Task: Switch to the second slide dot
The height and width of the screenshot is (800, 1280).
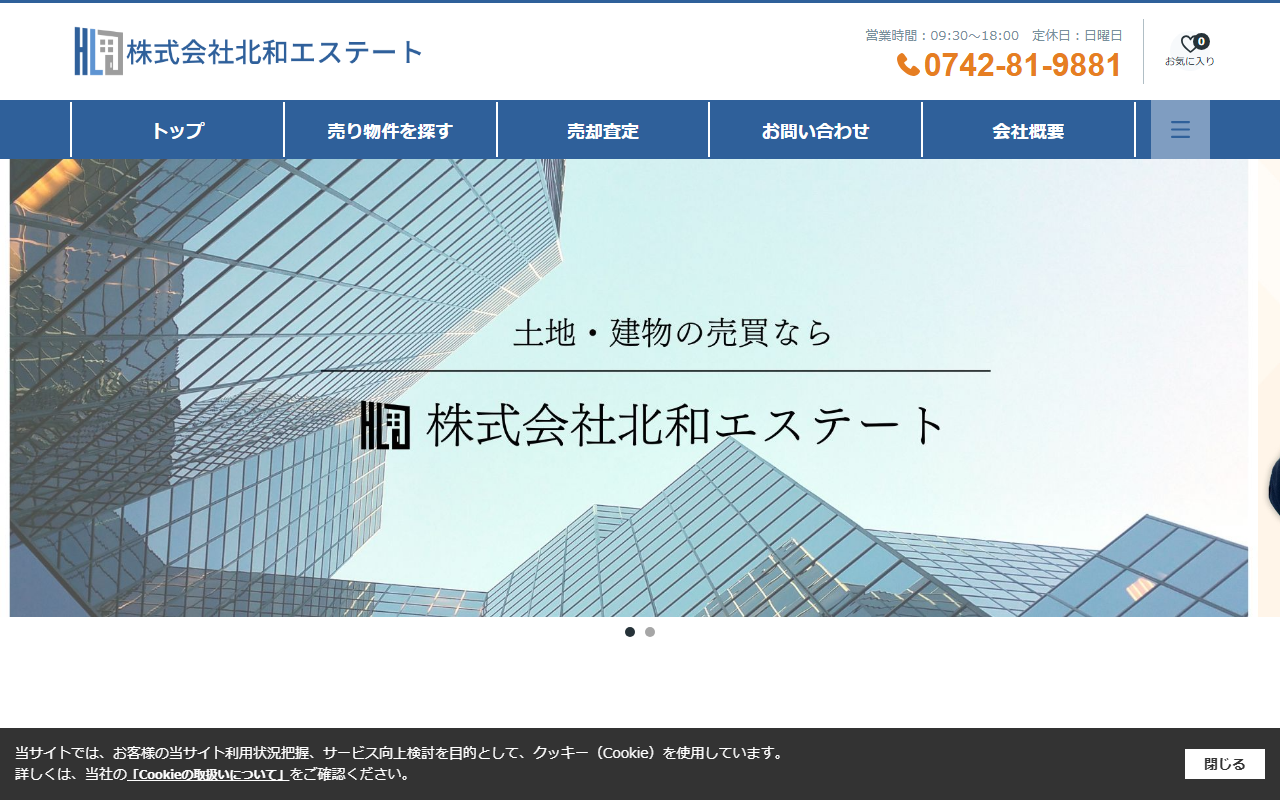Action: (650, 632)
